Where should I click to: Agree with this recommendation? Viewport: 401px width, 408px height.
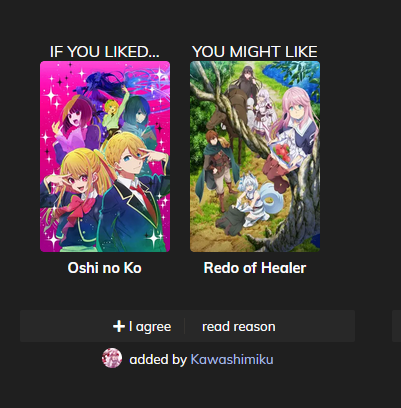[142, 326]
